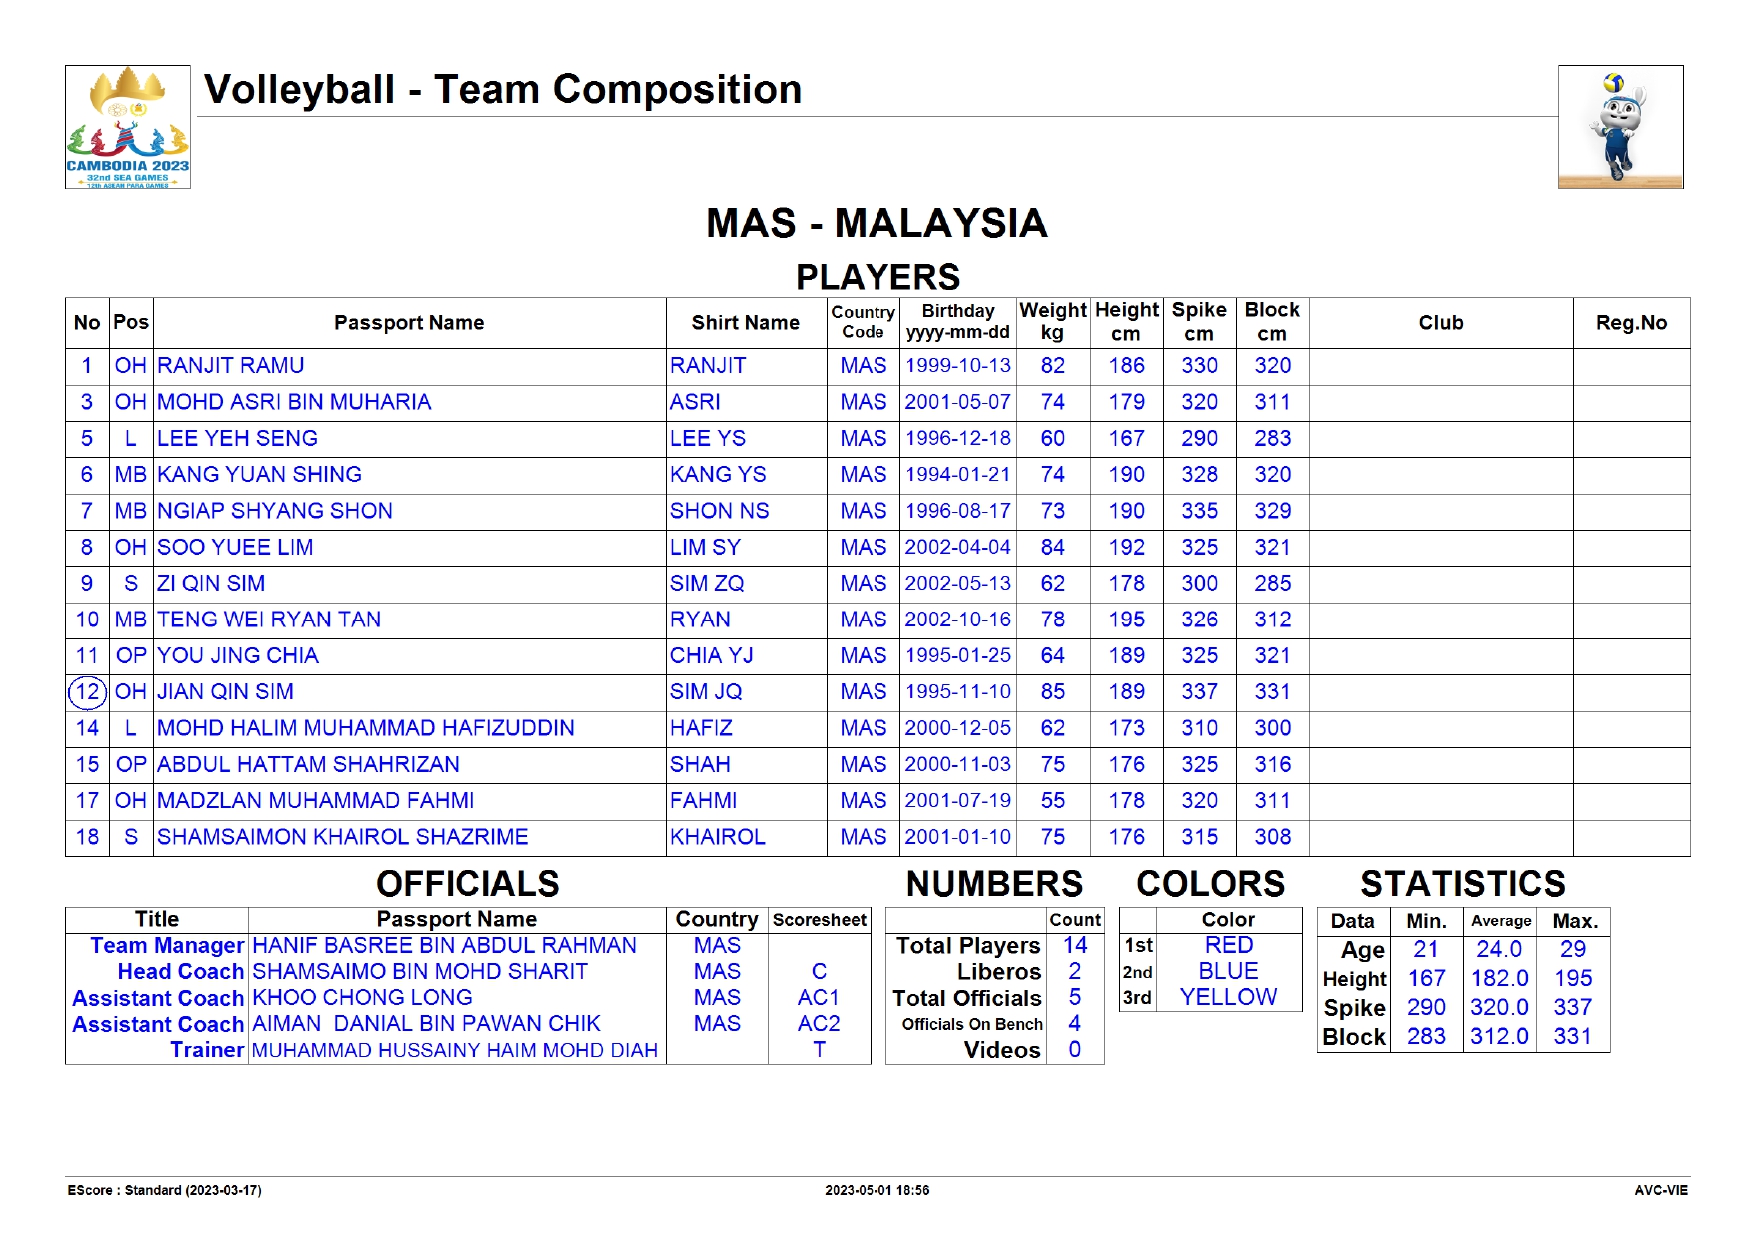Click average height value '182.0'

pos(1499,979)
